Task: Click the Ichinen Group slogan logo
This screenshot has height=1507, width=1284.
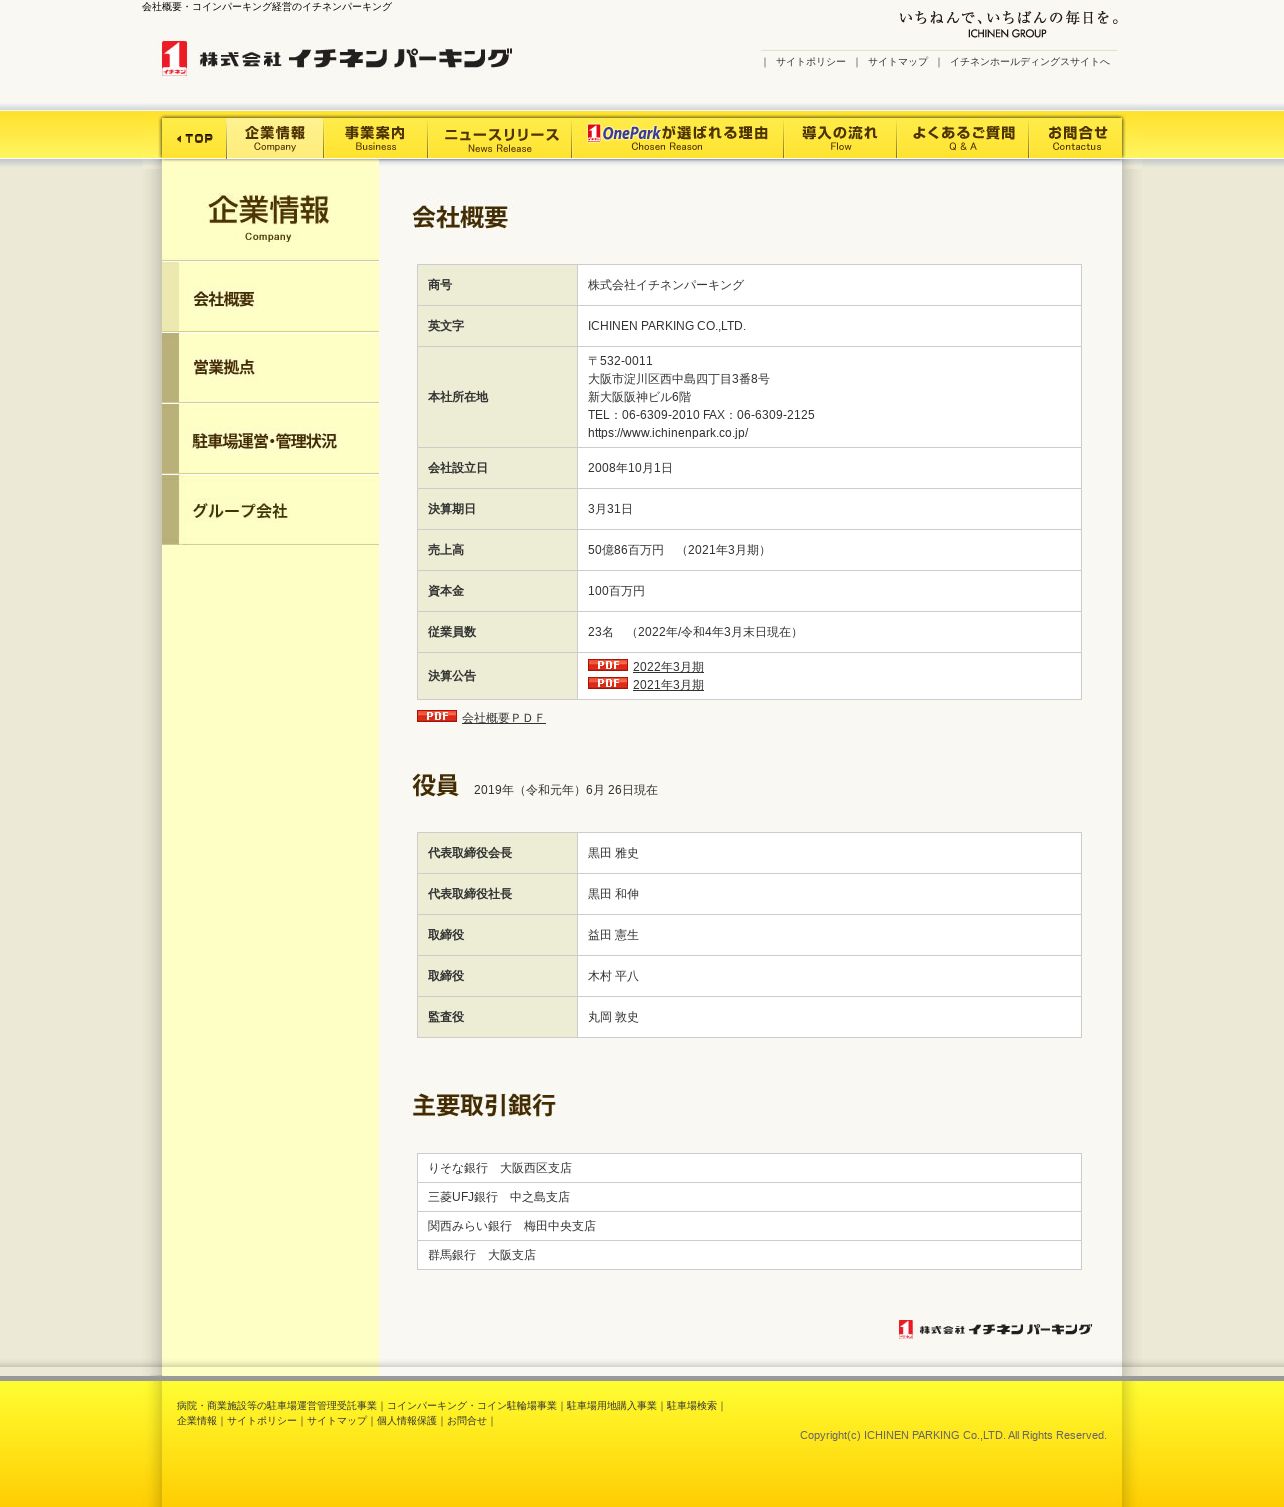Action: (x=1008, y=24)
